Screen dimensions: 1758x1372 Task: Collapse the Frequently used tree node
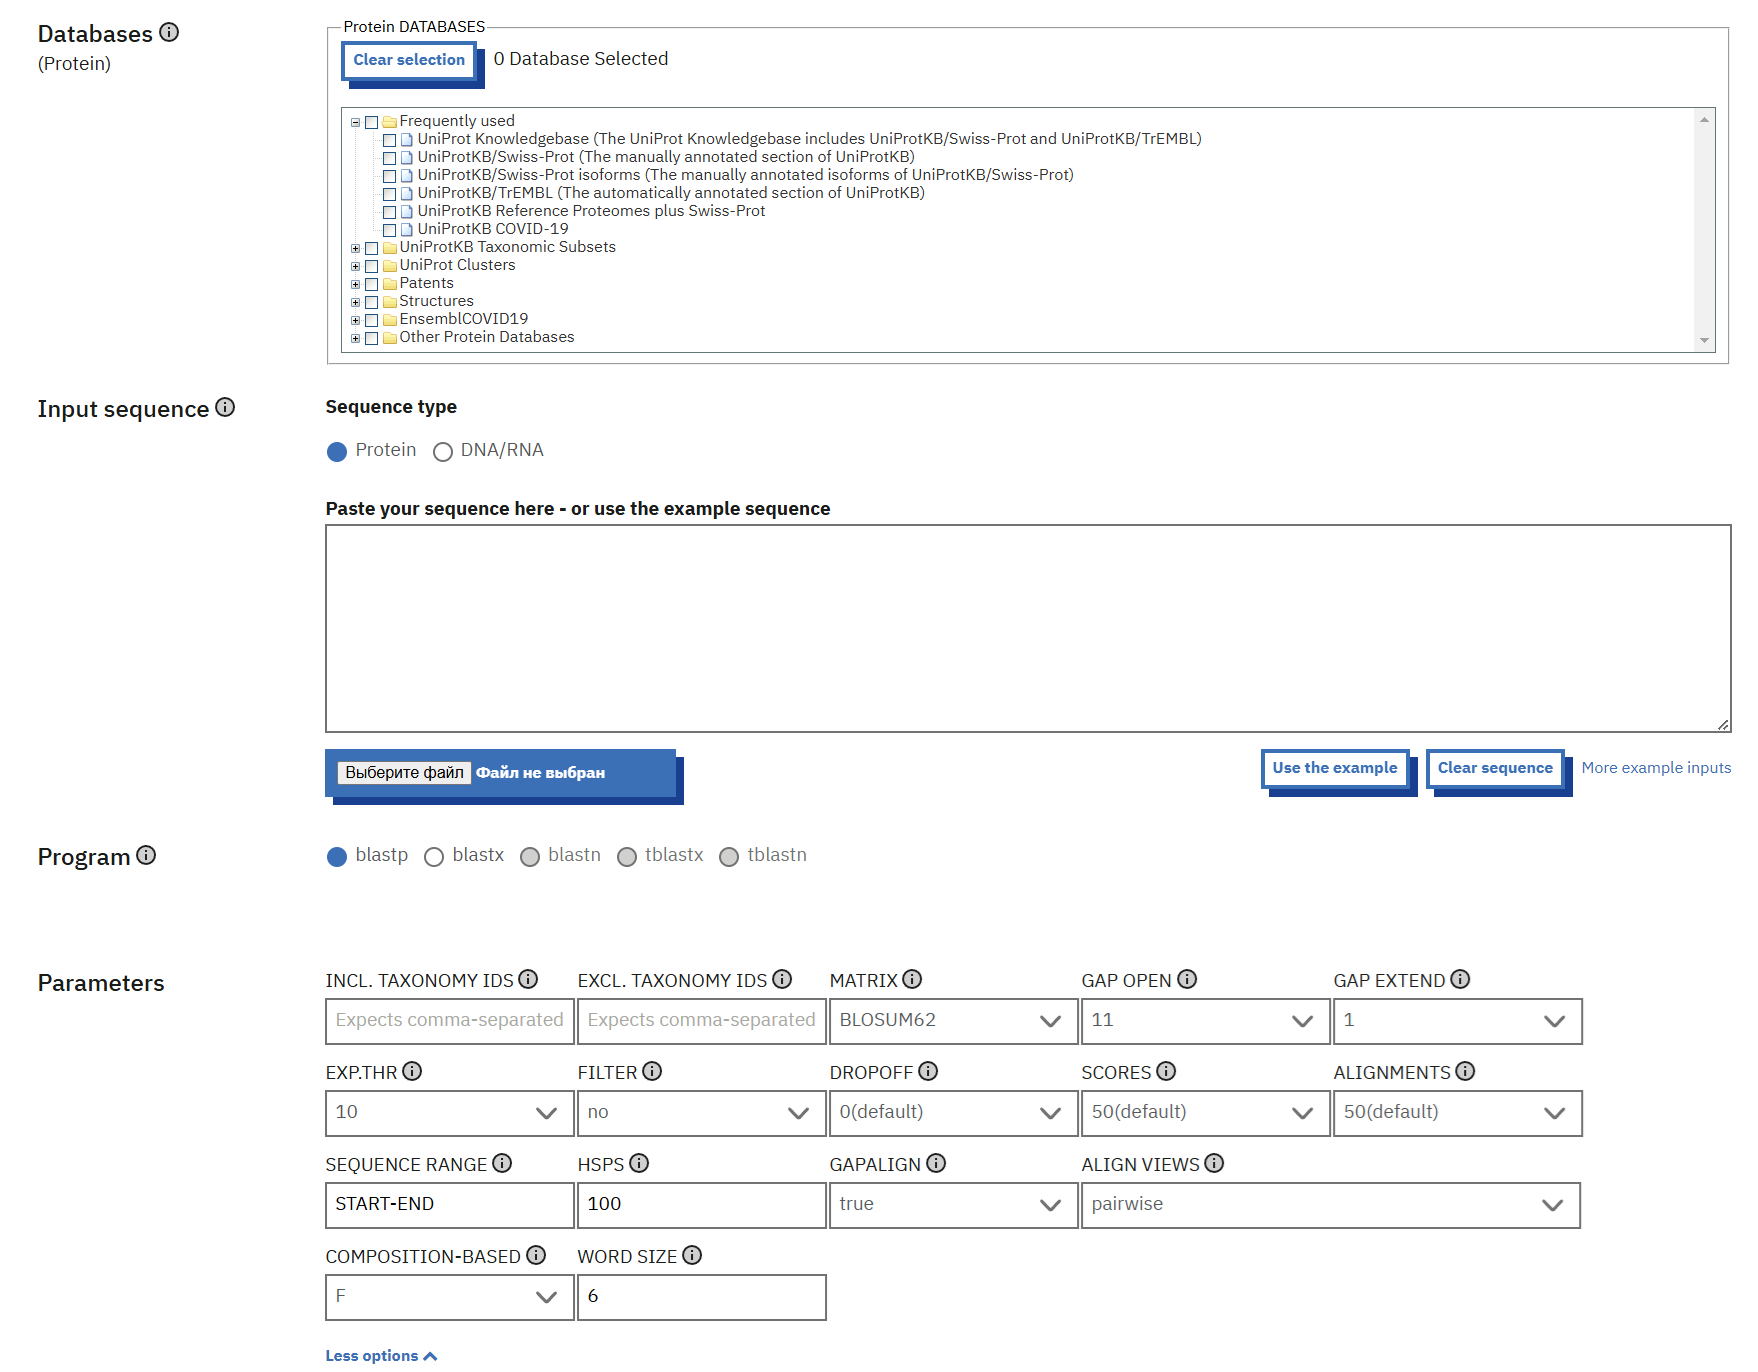(x=355, y=122)
